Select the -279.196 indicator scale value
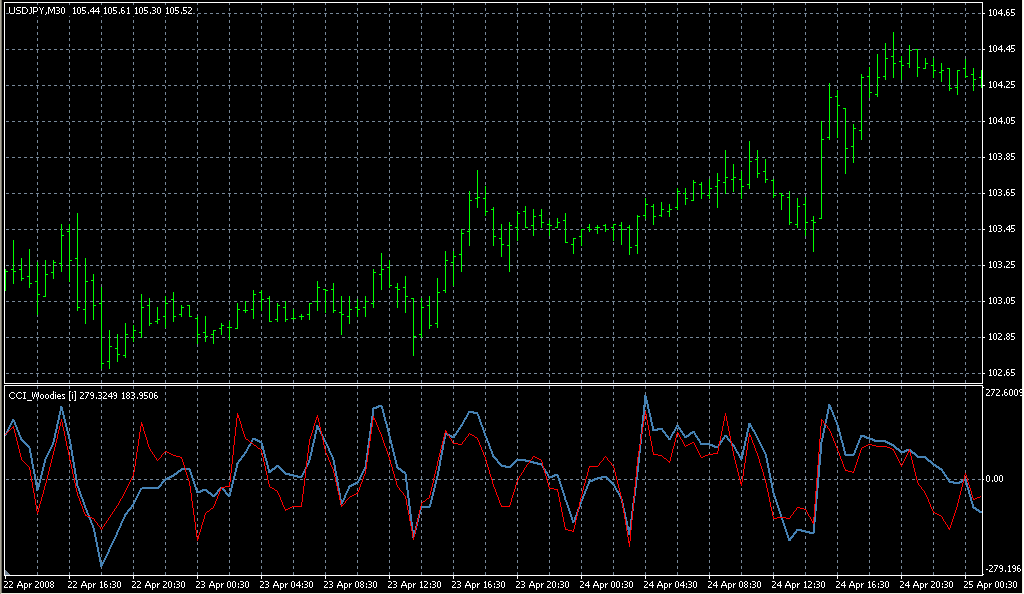This screenshot has width=1024, height=594. tap(1004, 568)
